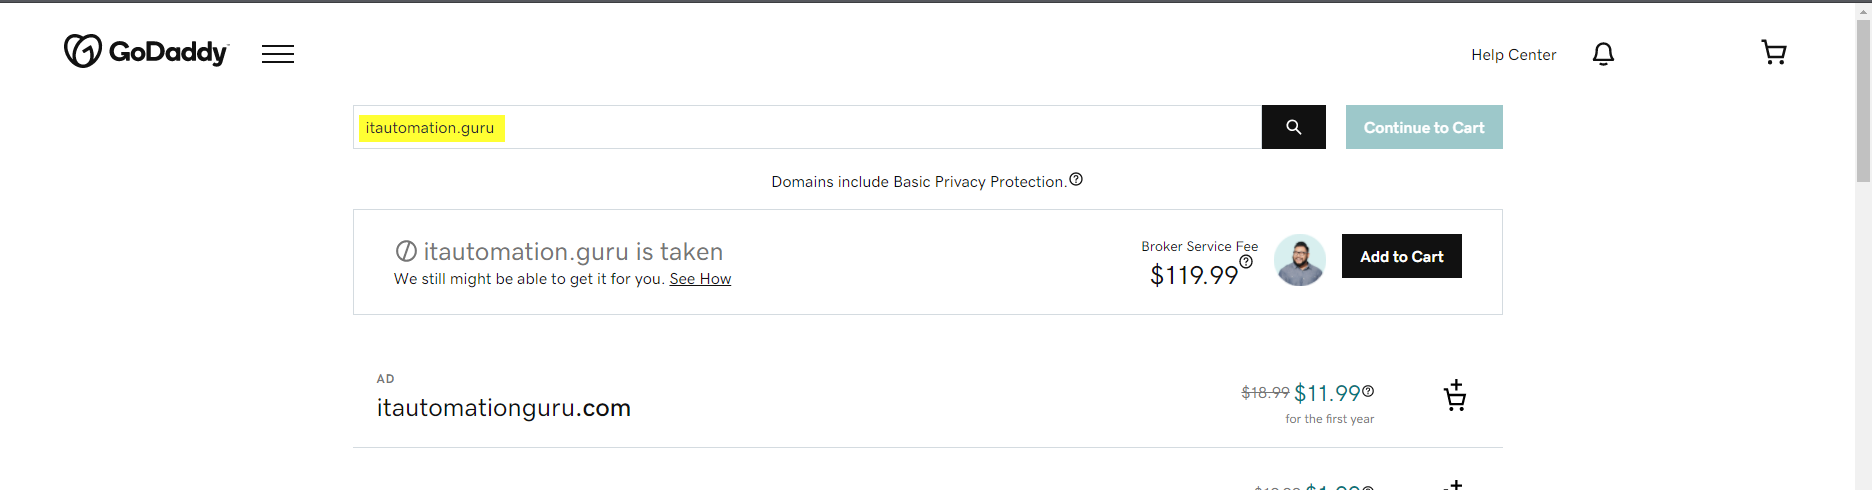Select the itautomationguru.com domain result
The height and width of the screenshot is (490, 1872).
[504, 408]
